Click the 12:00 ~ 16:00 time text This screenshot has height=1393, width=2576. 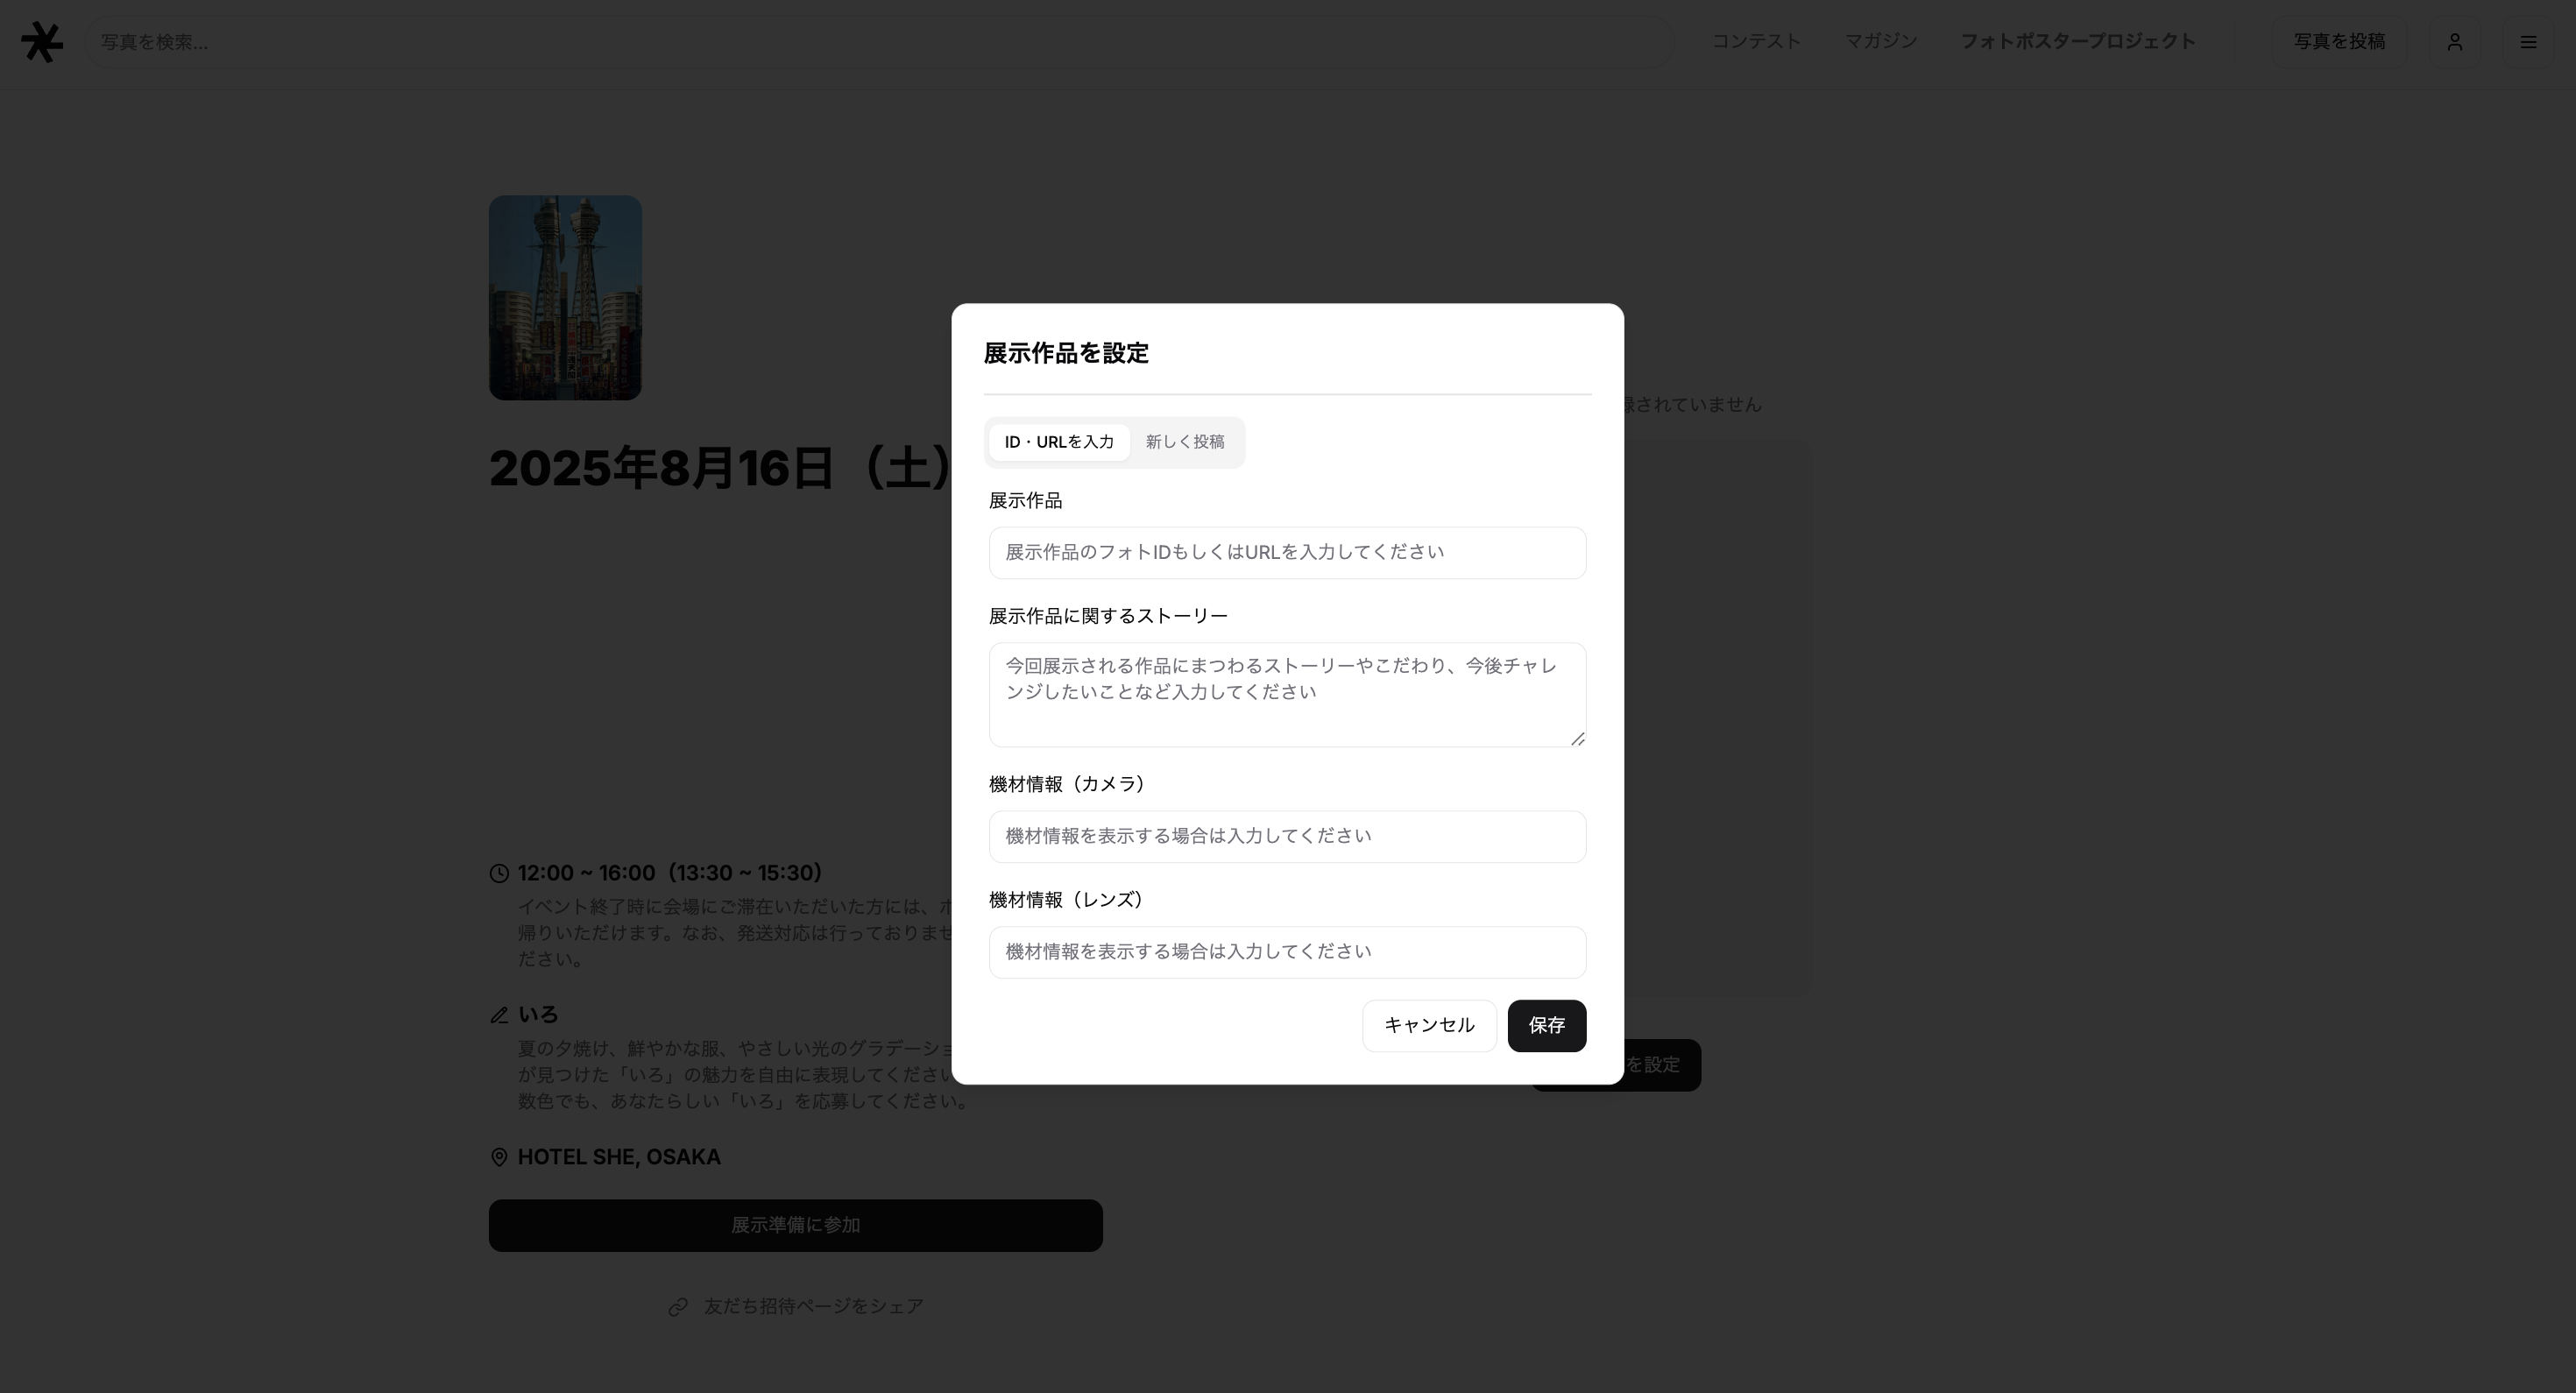point(669,874)
